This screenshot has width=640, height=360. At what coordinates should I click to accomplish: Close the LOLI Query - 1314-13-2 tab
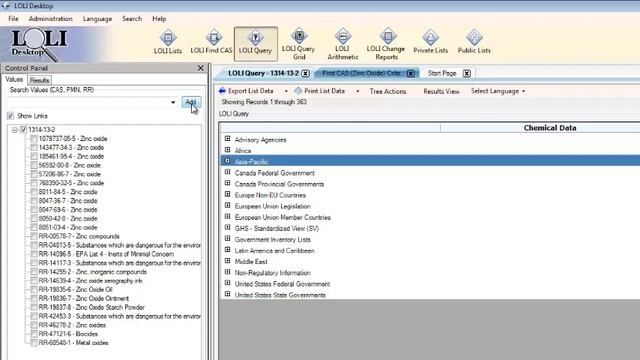click(x=305, y=73)
